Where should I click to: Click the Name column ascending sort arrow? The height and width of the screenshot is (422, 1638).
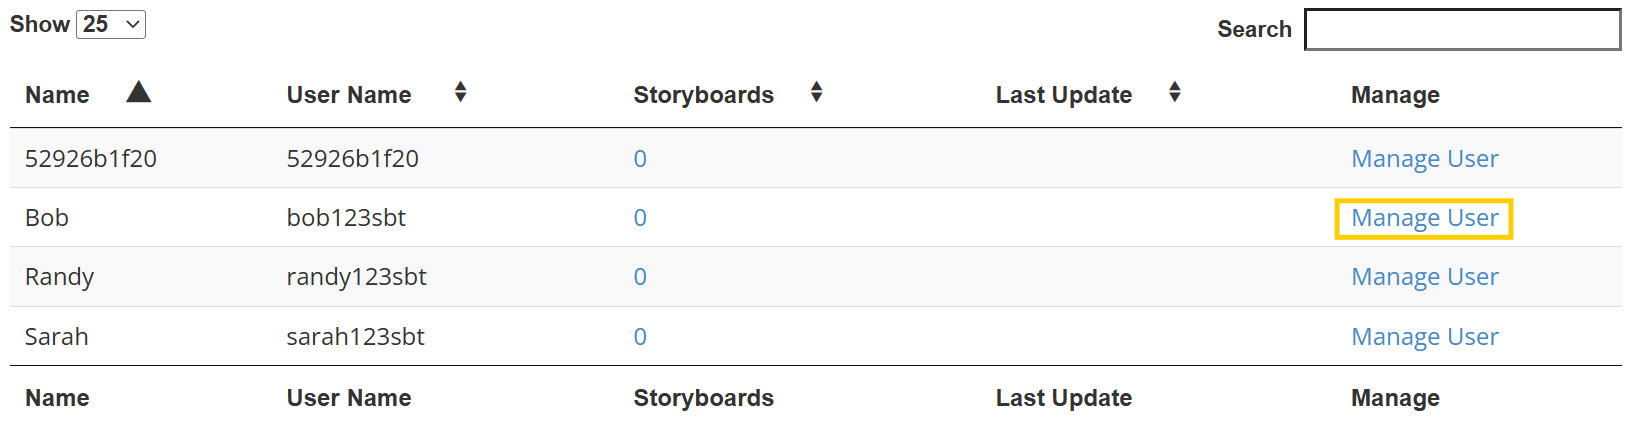click(x=139, y=93)
